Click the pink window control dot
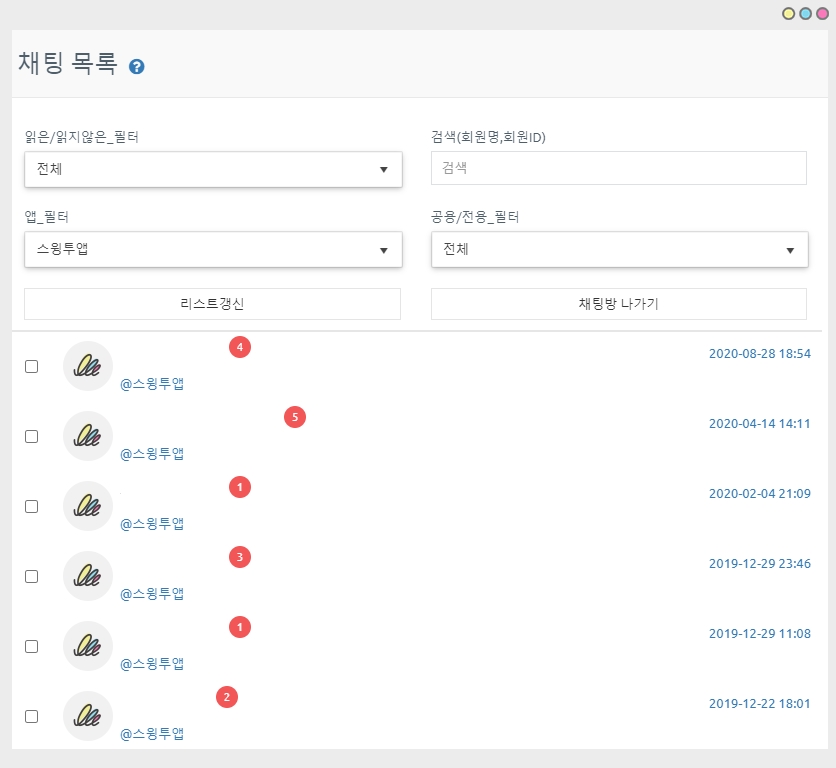 (823, 14)
